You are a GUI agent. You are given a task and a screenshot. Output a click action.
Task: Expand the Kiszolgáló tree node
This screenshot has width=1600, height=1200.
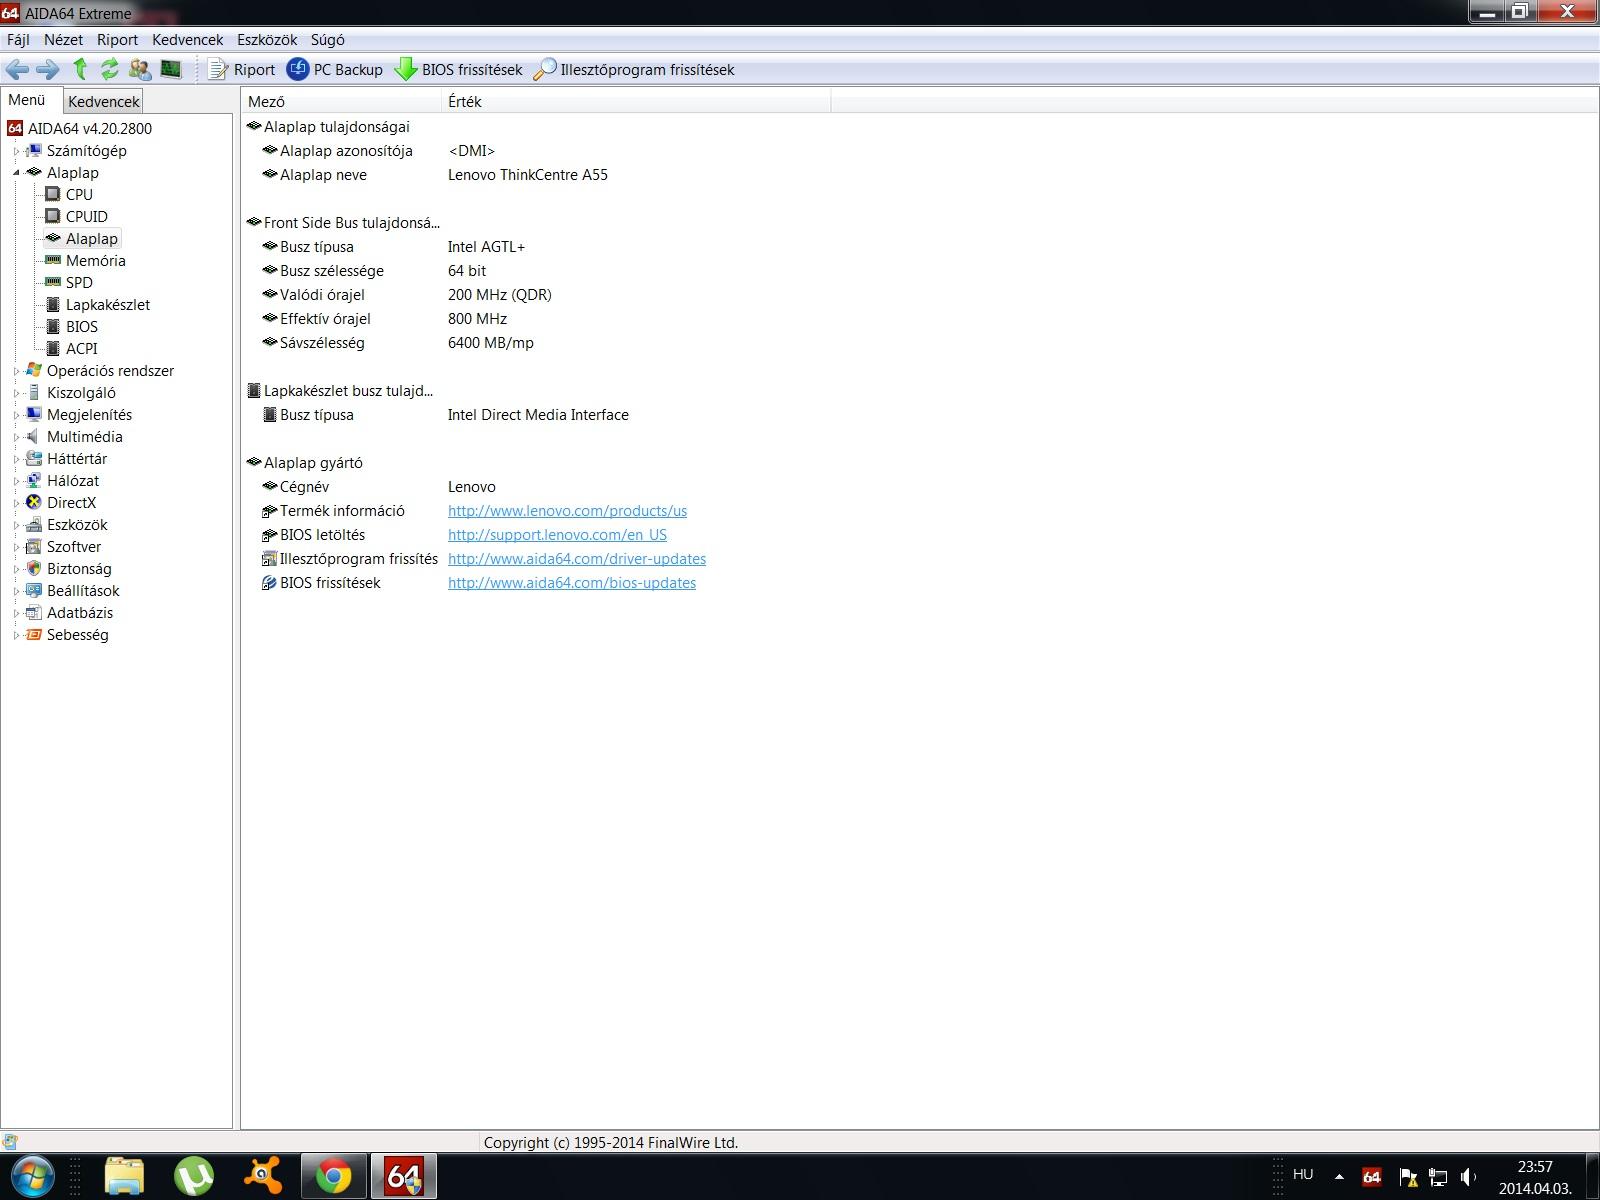click(16, 393)
